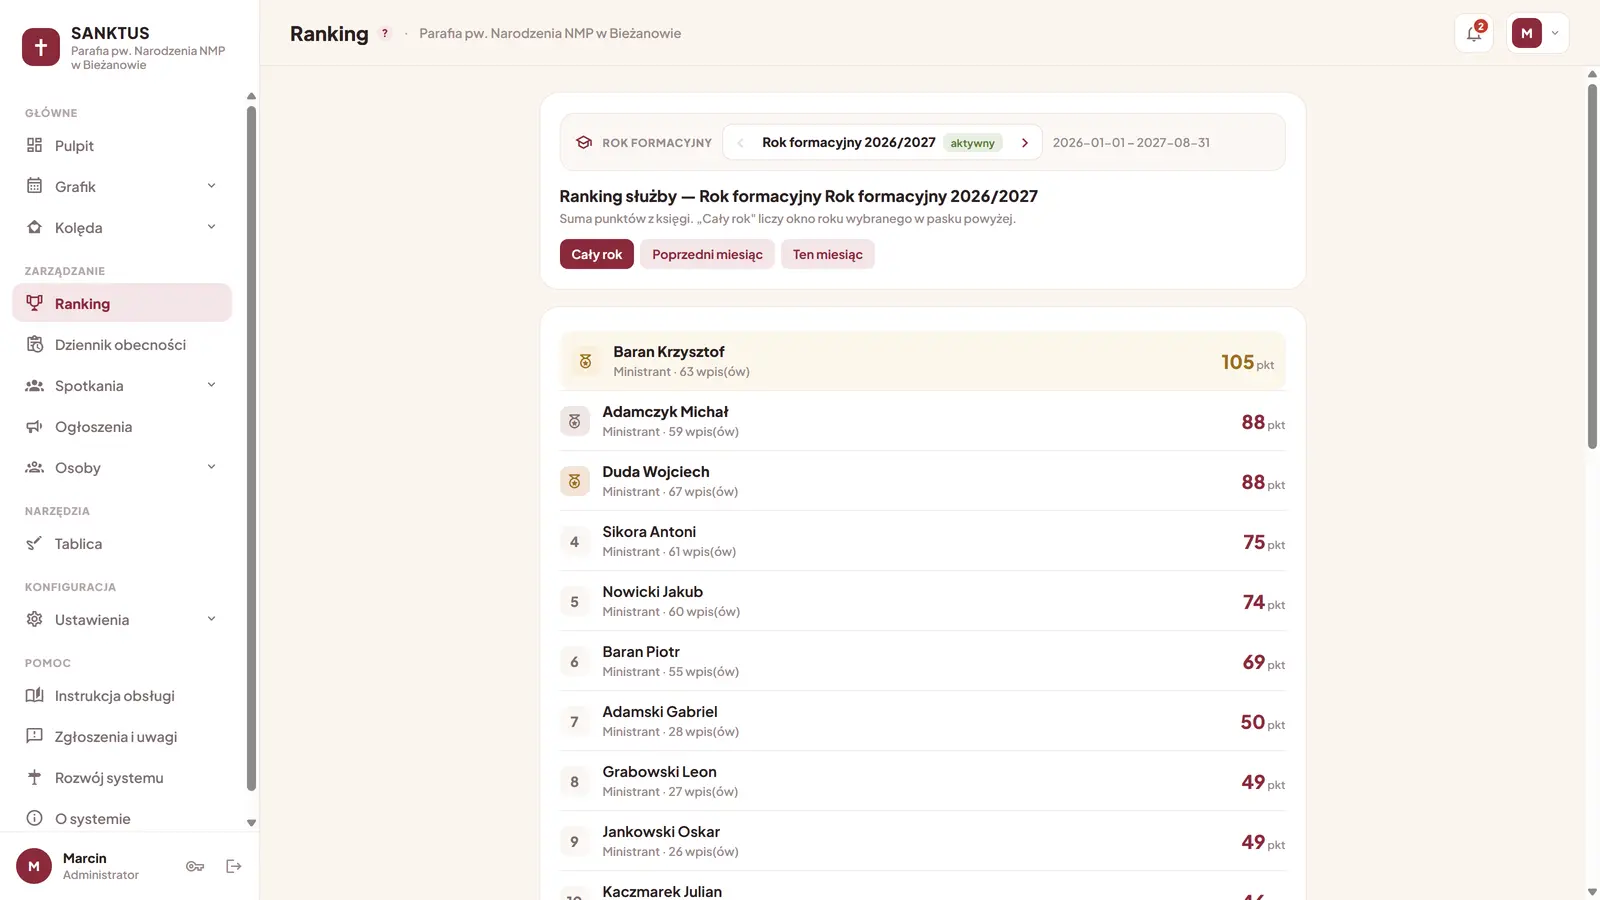This screenshot has width=1600, height=900.
Task: Click the Tablica brush icon
Action: (x=34, y=543)
